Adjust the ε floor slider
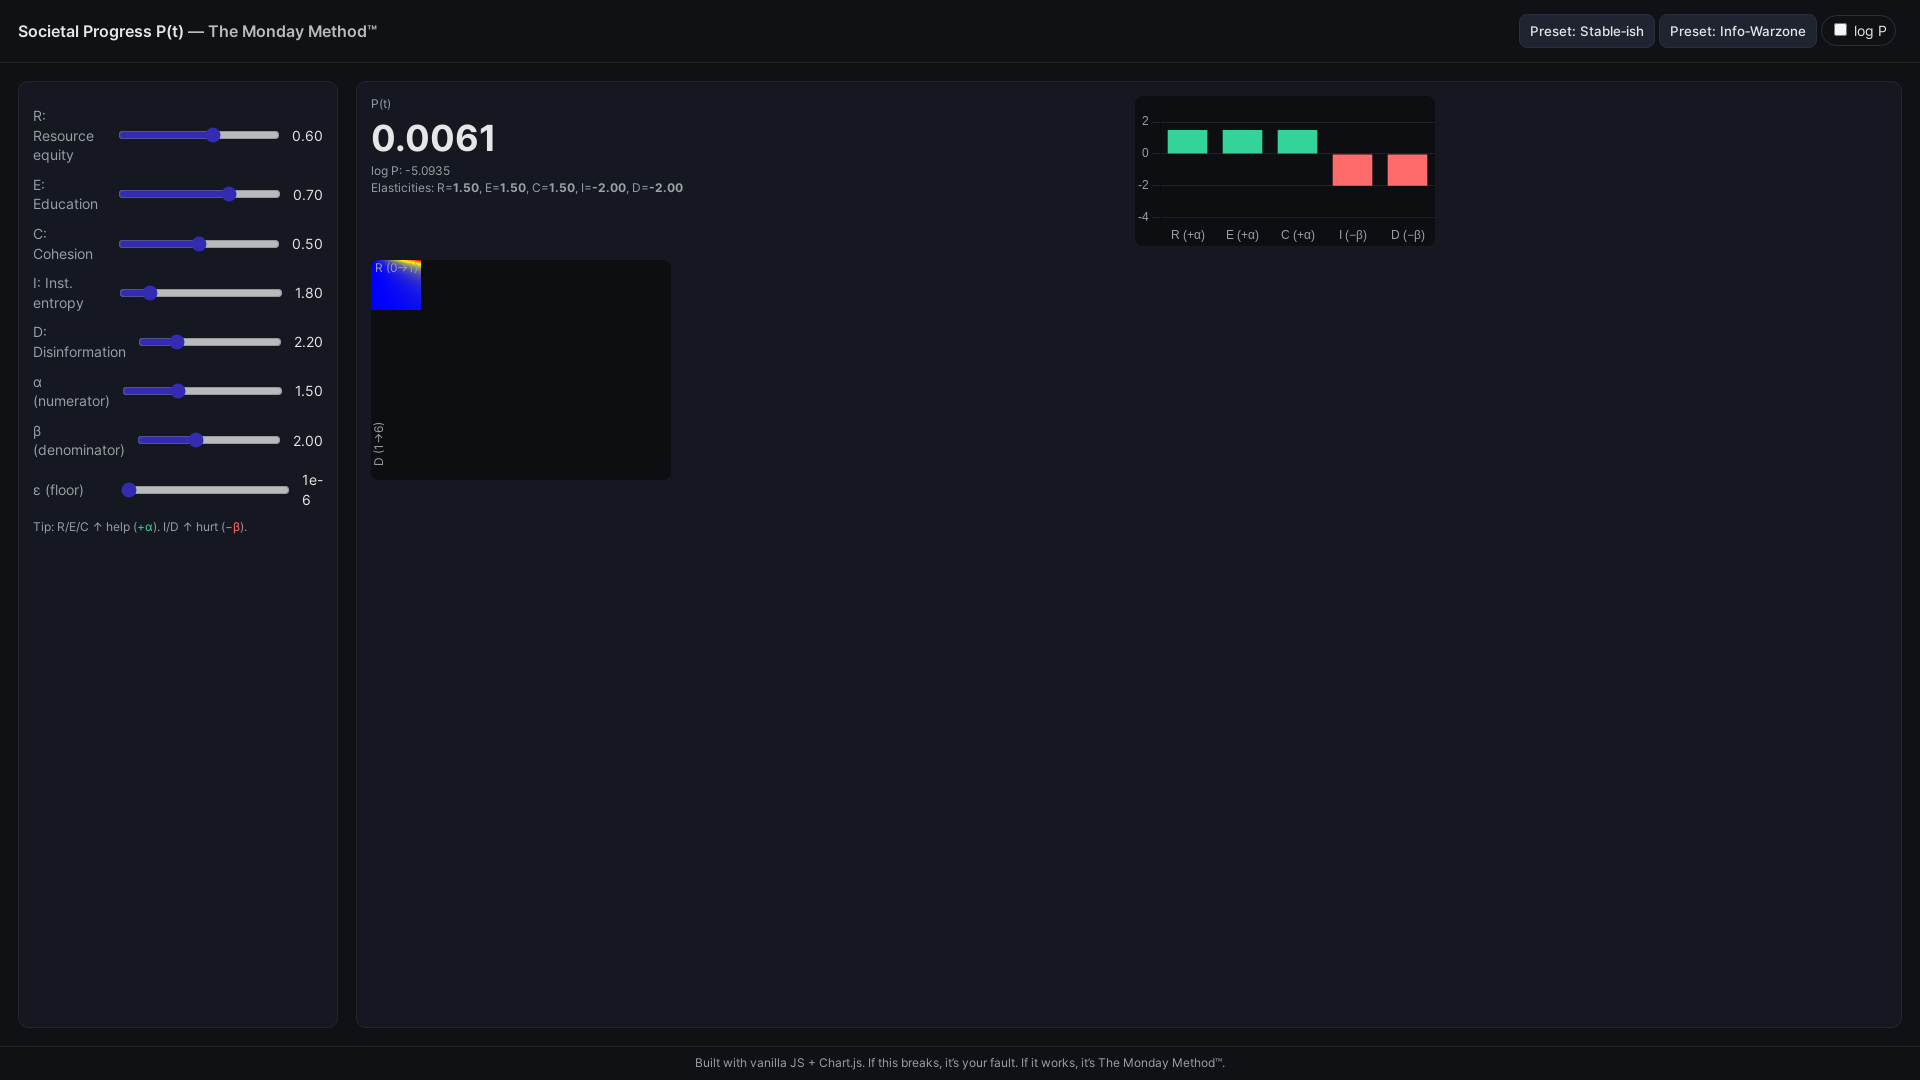Viewport: 1920px width, 1080px height. point(205,490)
